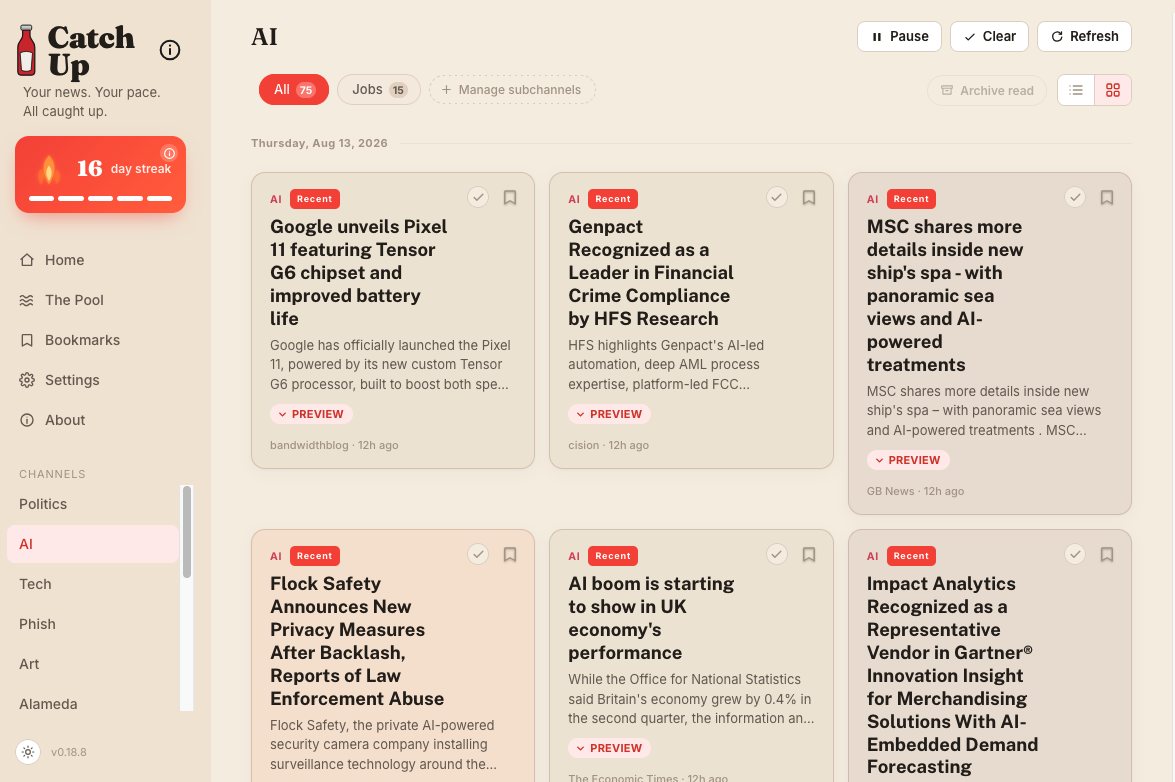Switch to list view layout
This screenshot has width=1175, height=782.
[x=1076, y=90]
